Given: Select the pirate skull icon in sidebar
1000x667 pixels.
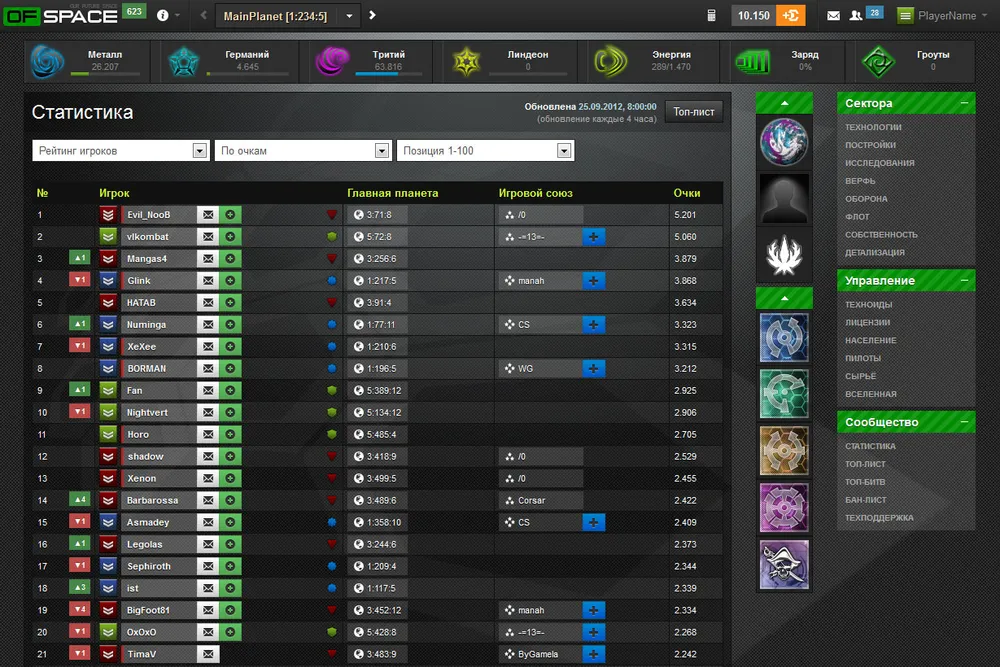Looking at the screenshot, I should point(784,564).
